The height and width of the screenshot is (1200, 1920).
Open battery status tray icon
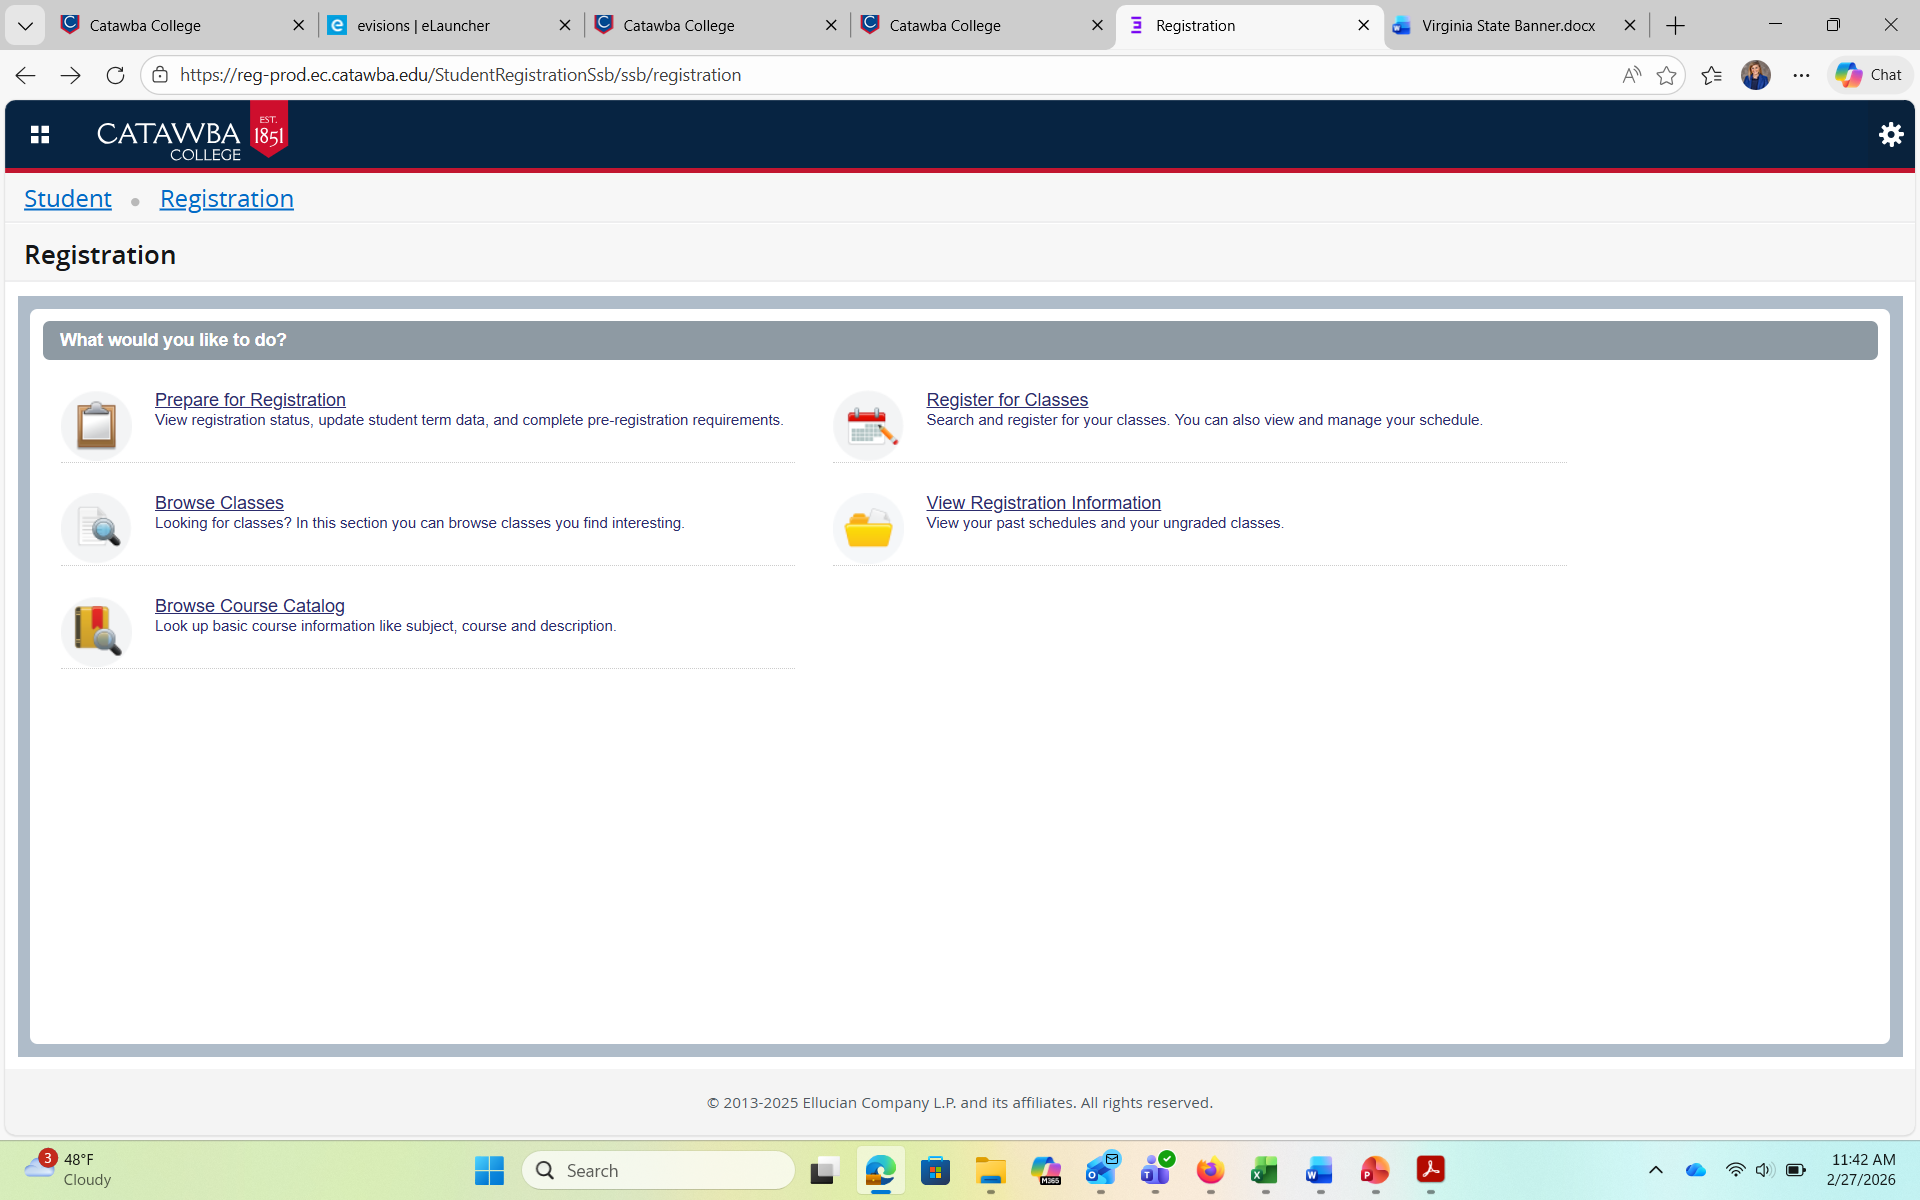click(1796, 1170)
